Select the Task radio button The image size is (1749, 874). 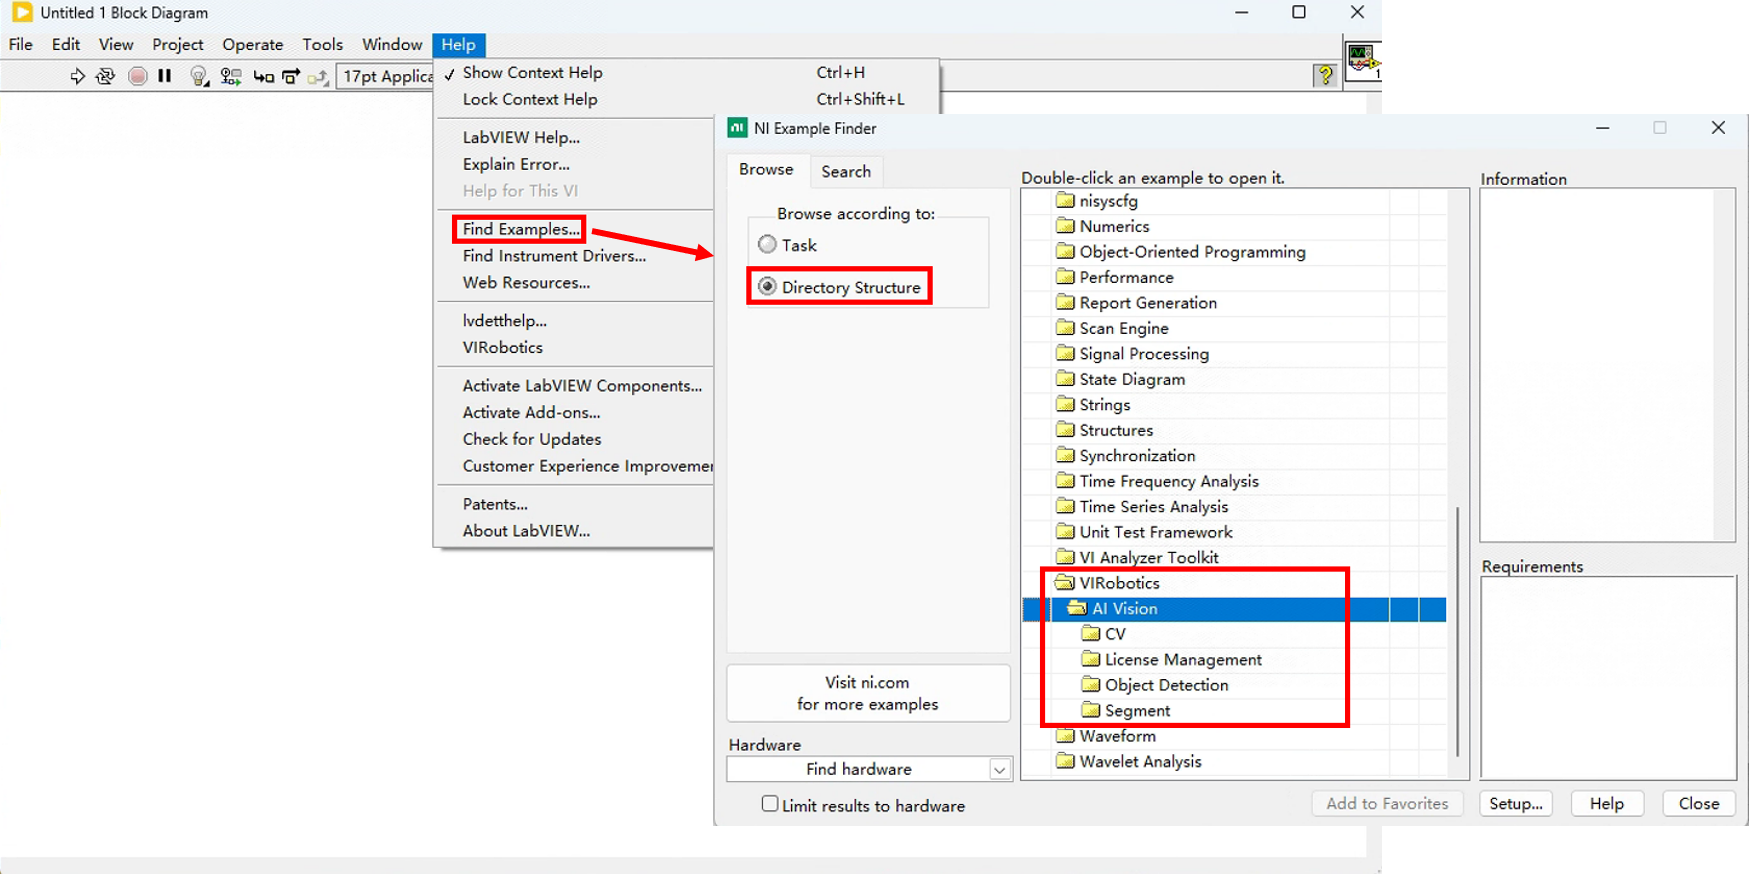(767, 245)
